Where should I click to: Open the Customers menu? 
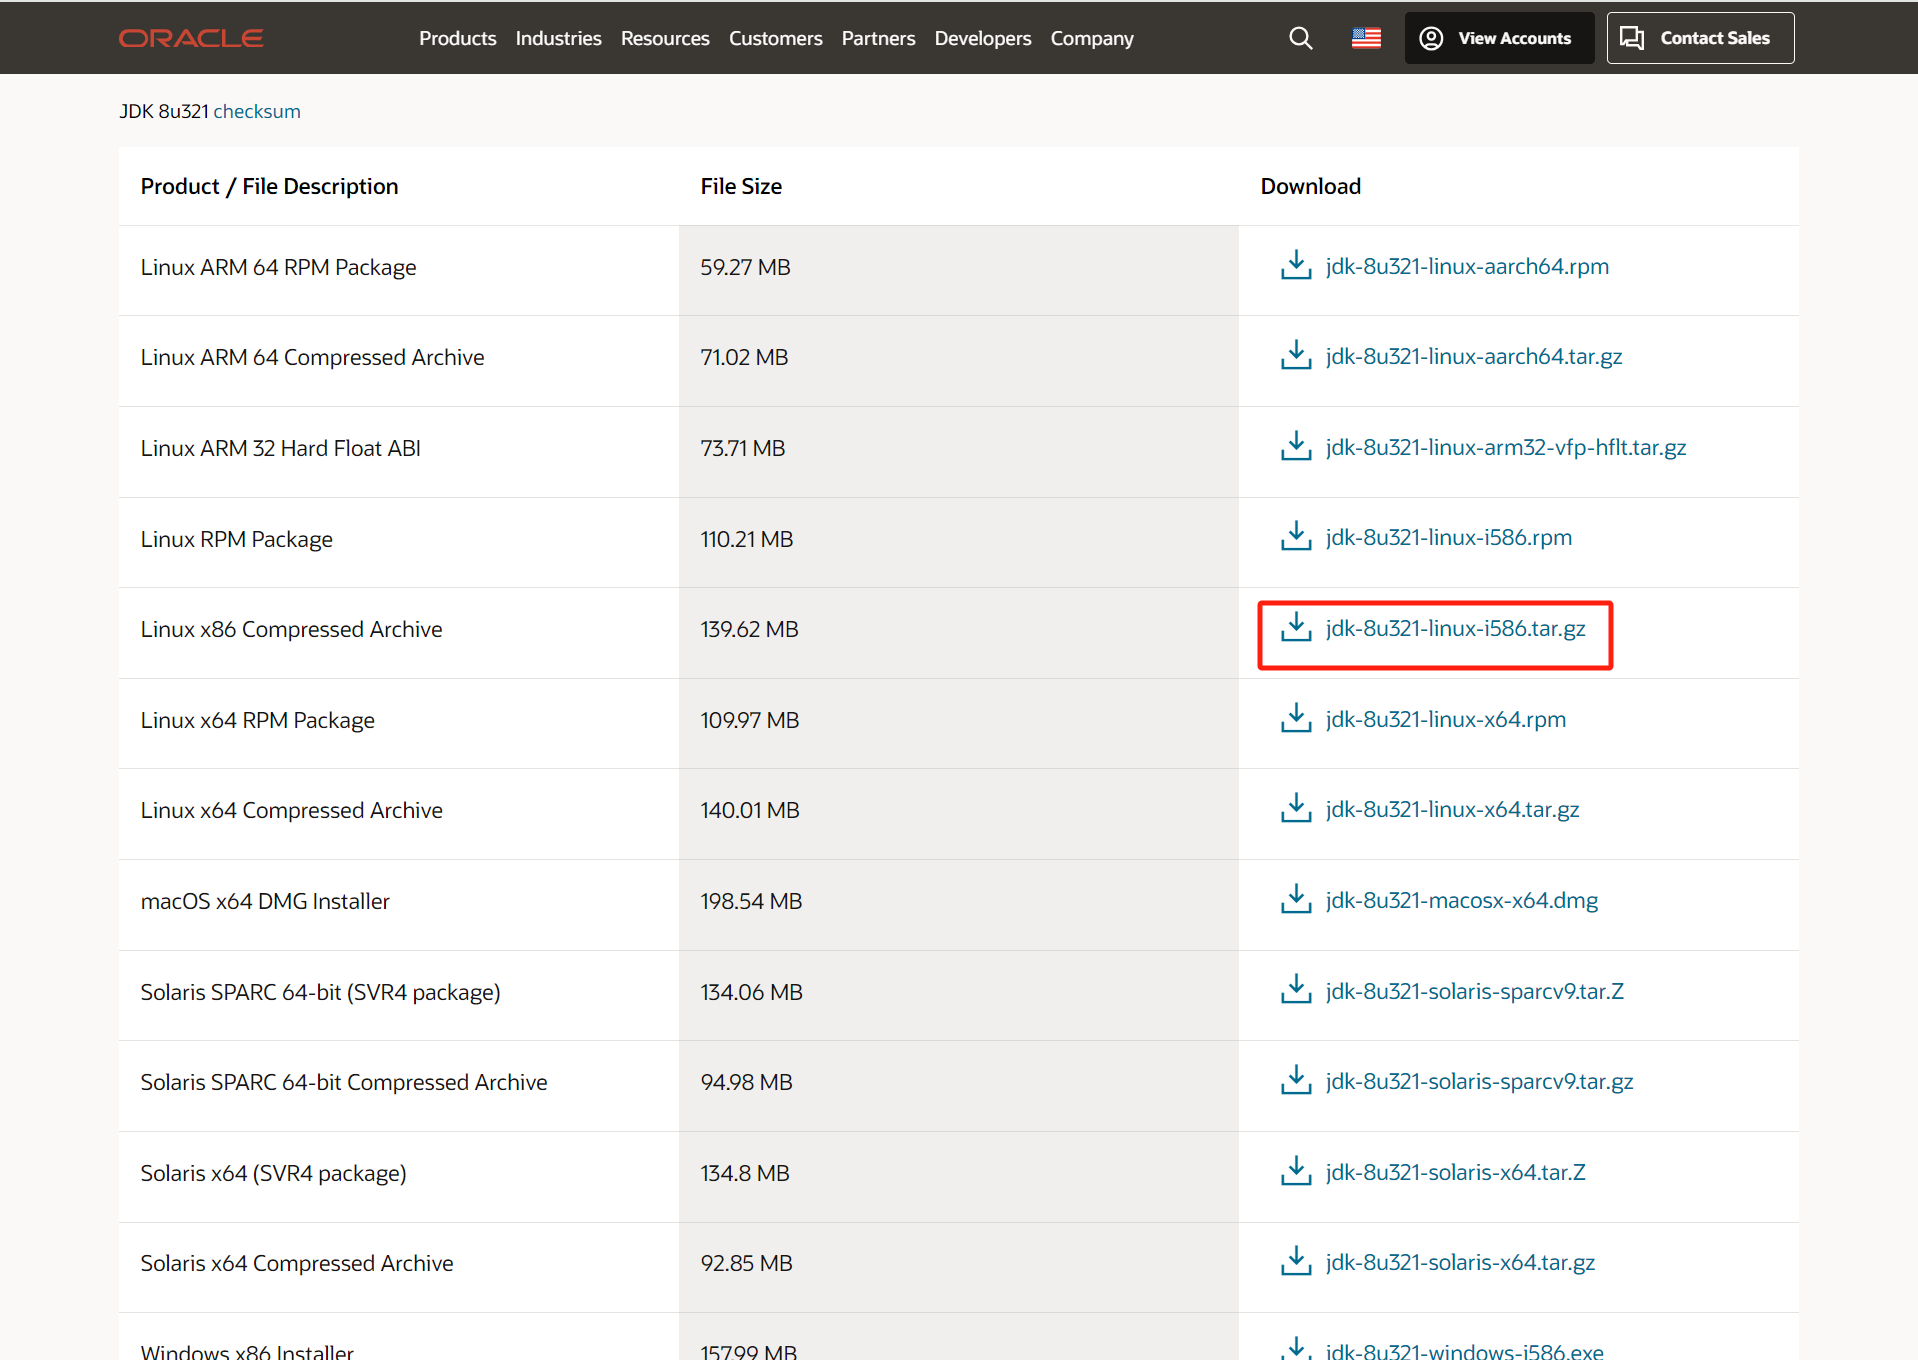pyautogui.click(x=775, y=38)
